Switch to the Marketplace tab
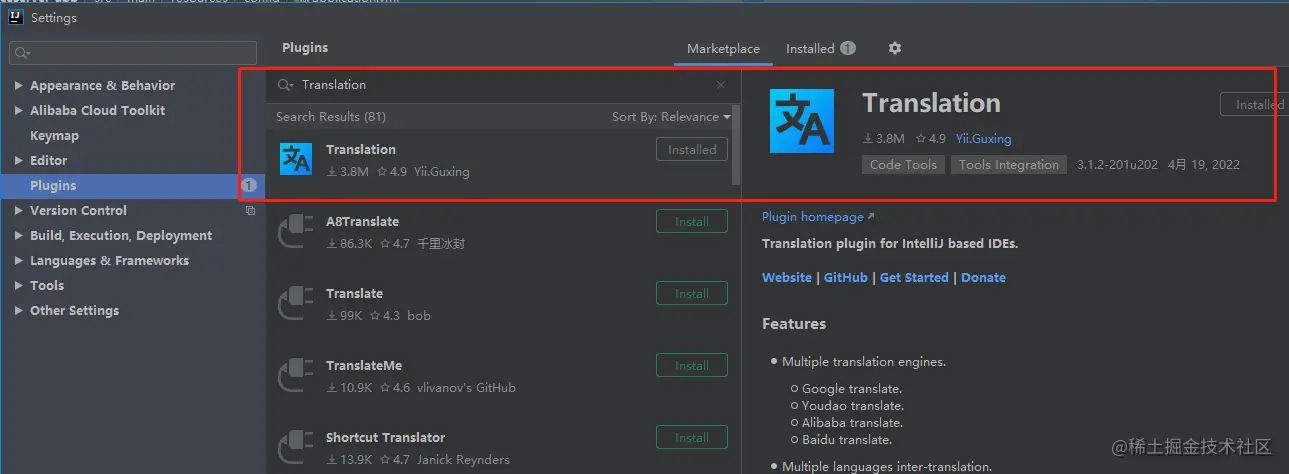The image size is (1289, 474). [x=723, y=48]
